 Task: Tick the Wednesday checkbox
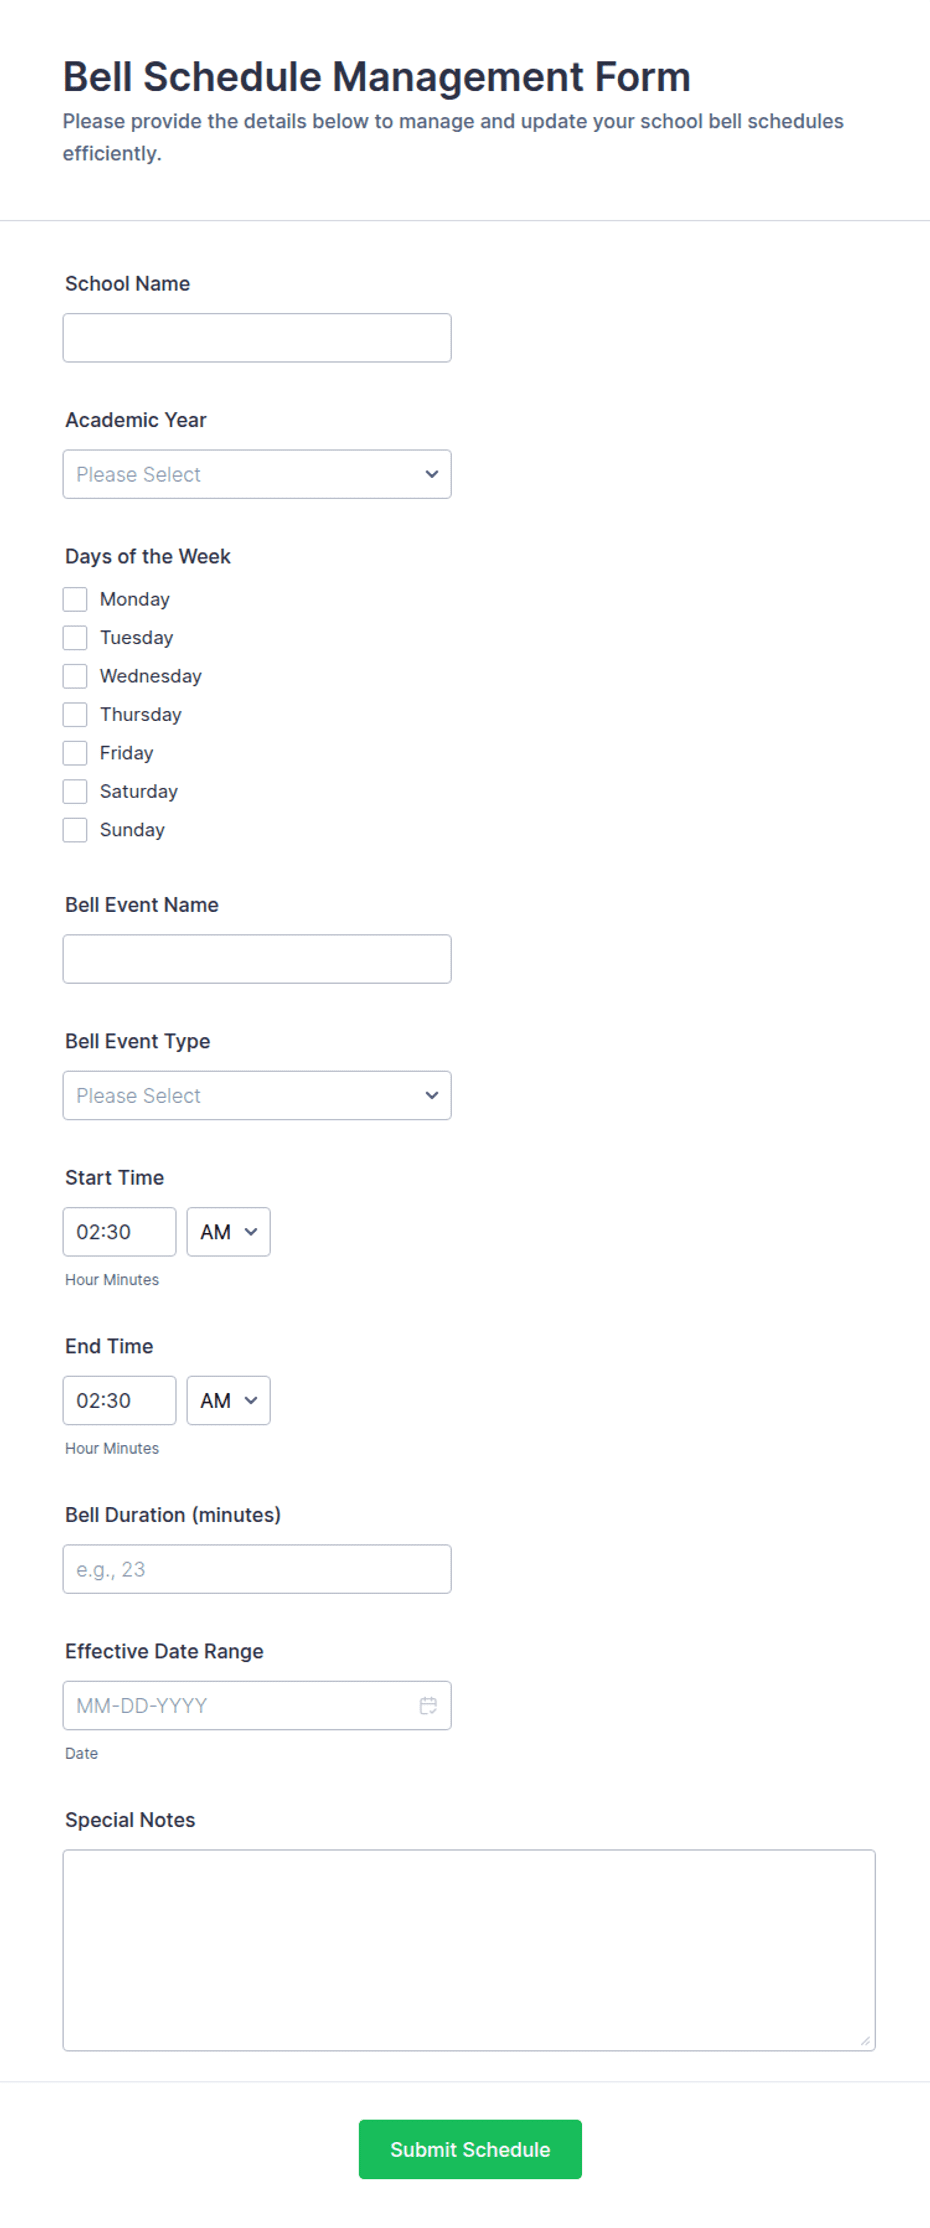(75, 676)
